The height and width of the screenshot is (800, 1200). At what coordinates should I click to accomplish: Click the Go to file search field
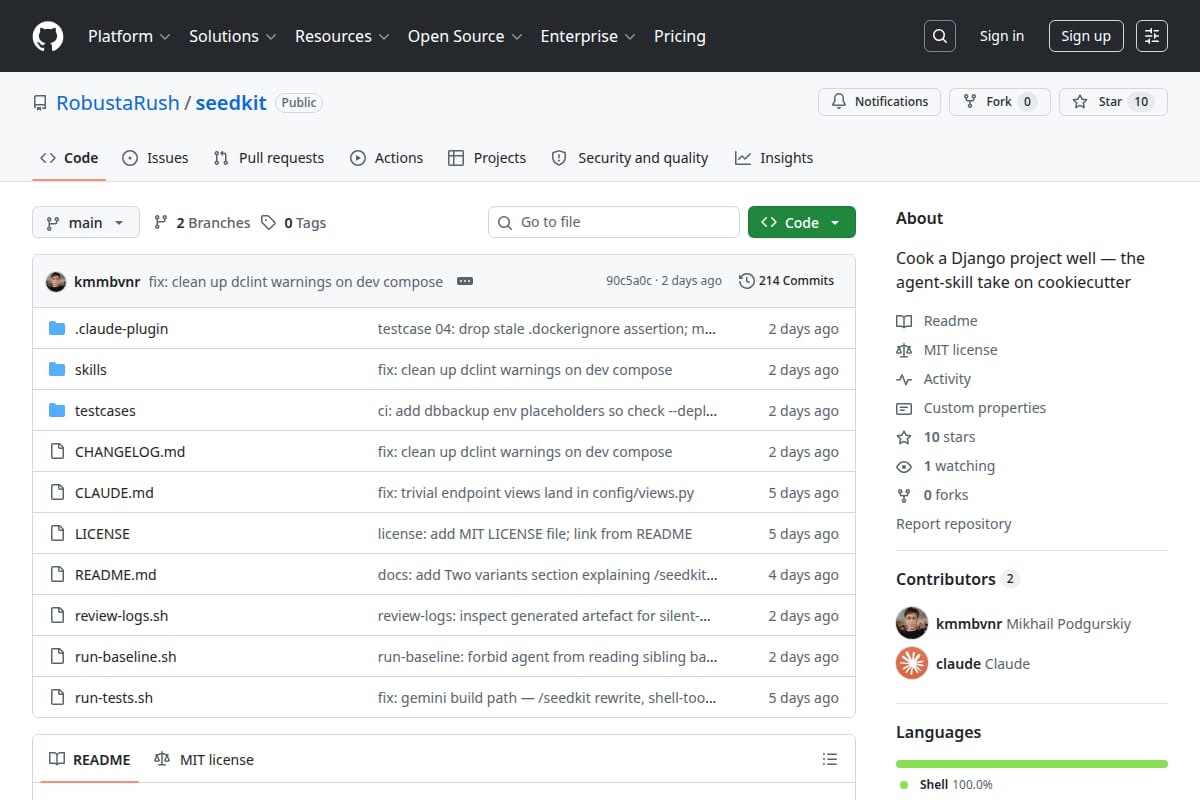click(x=614, y=222)
